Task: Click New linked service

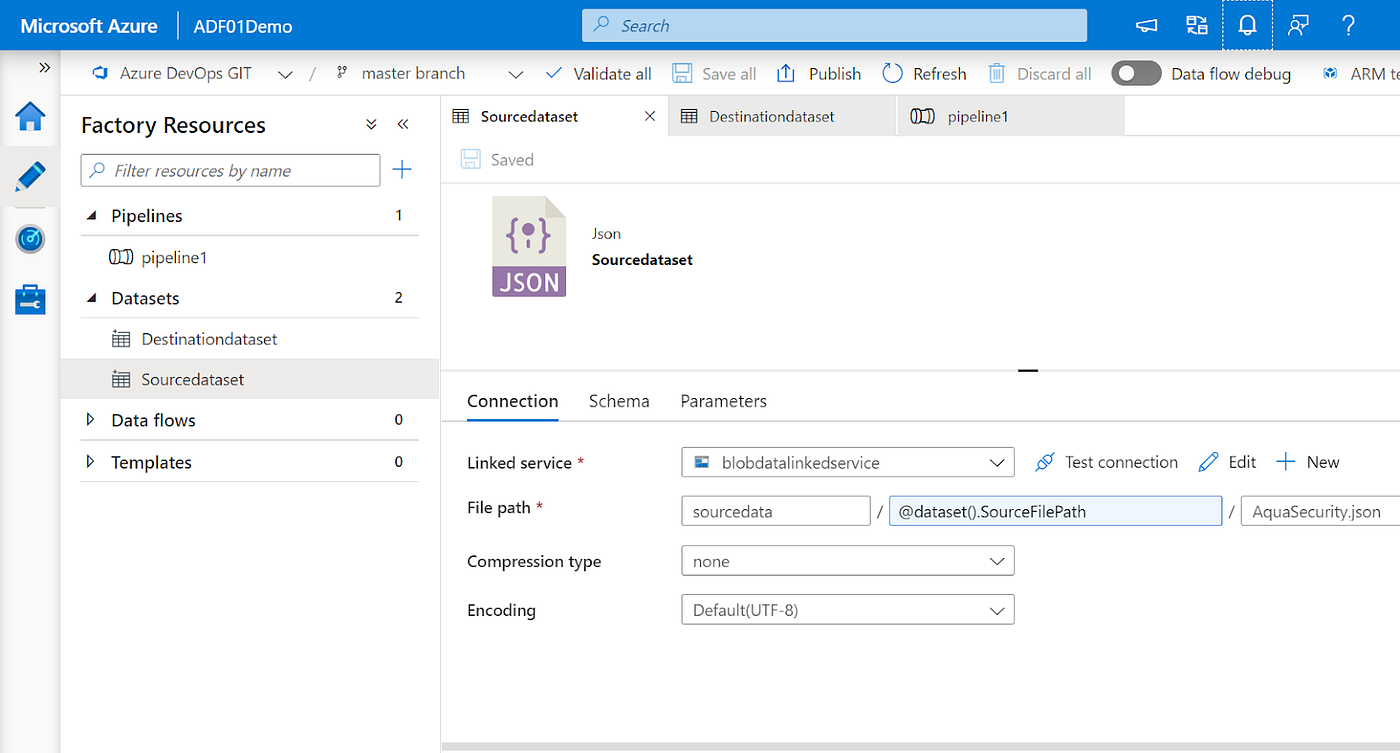Action: [1308, 462]
